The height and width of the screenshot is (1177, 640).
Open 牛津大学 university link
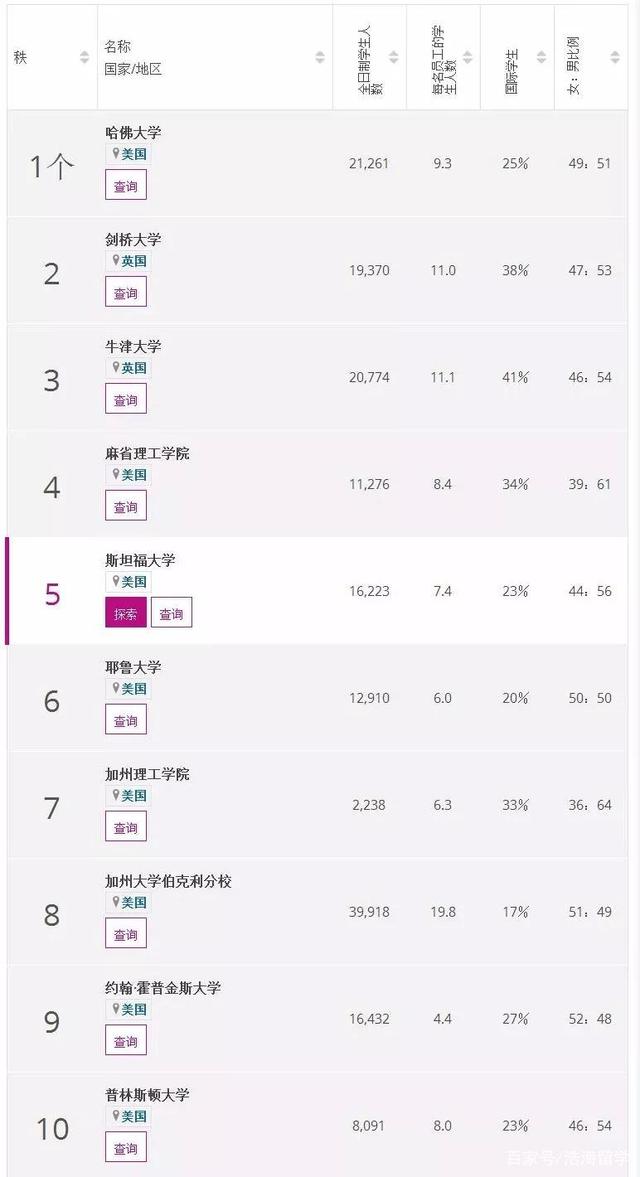tap(133, 347)
